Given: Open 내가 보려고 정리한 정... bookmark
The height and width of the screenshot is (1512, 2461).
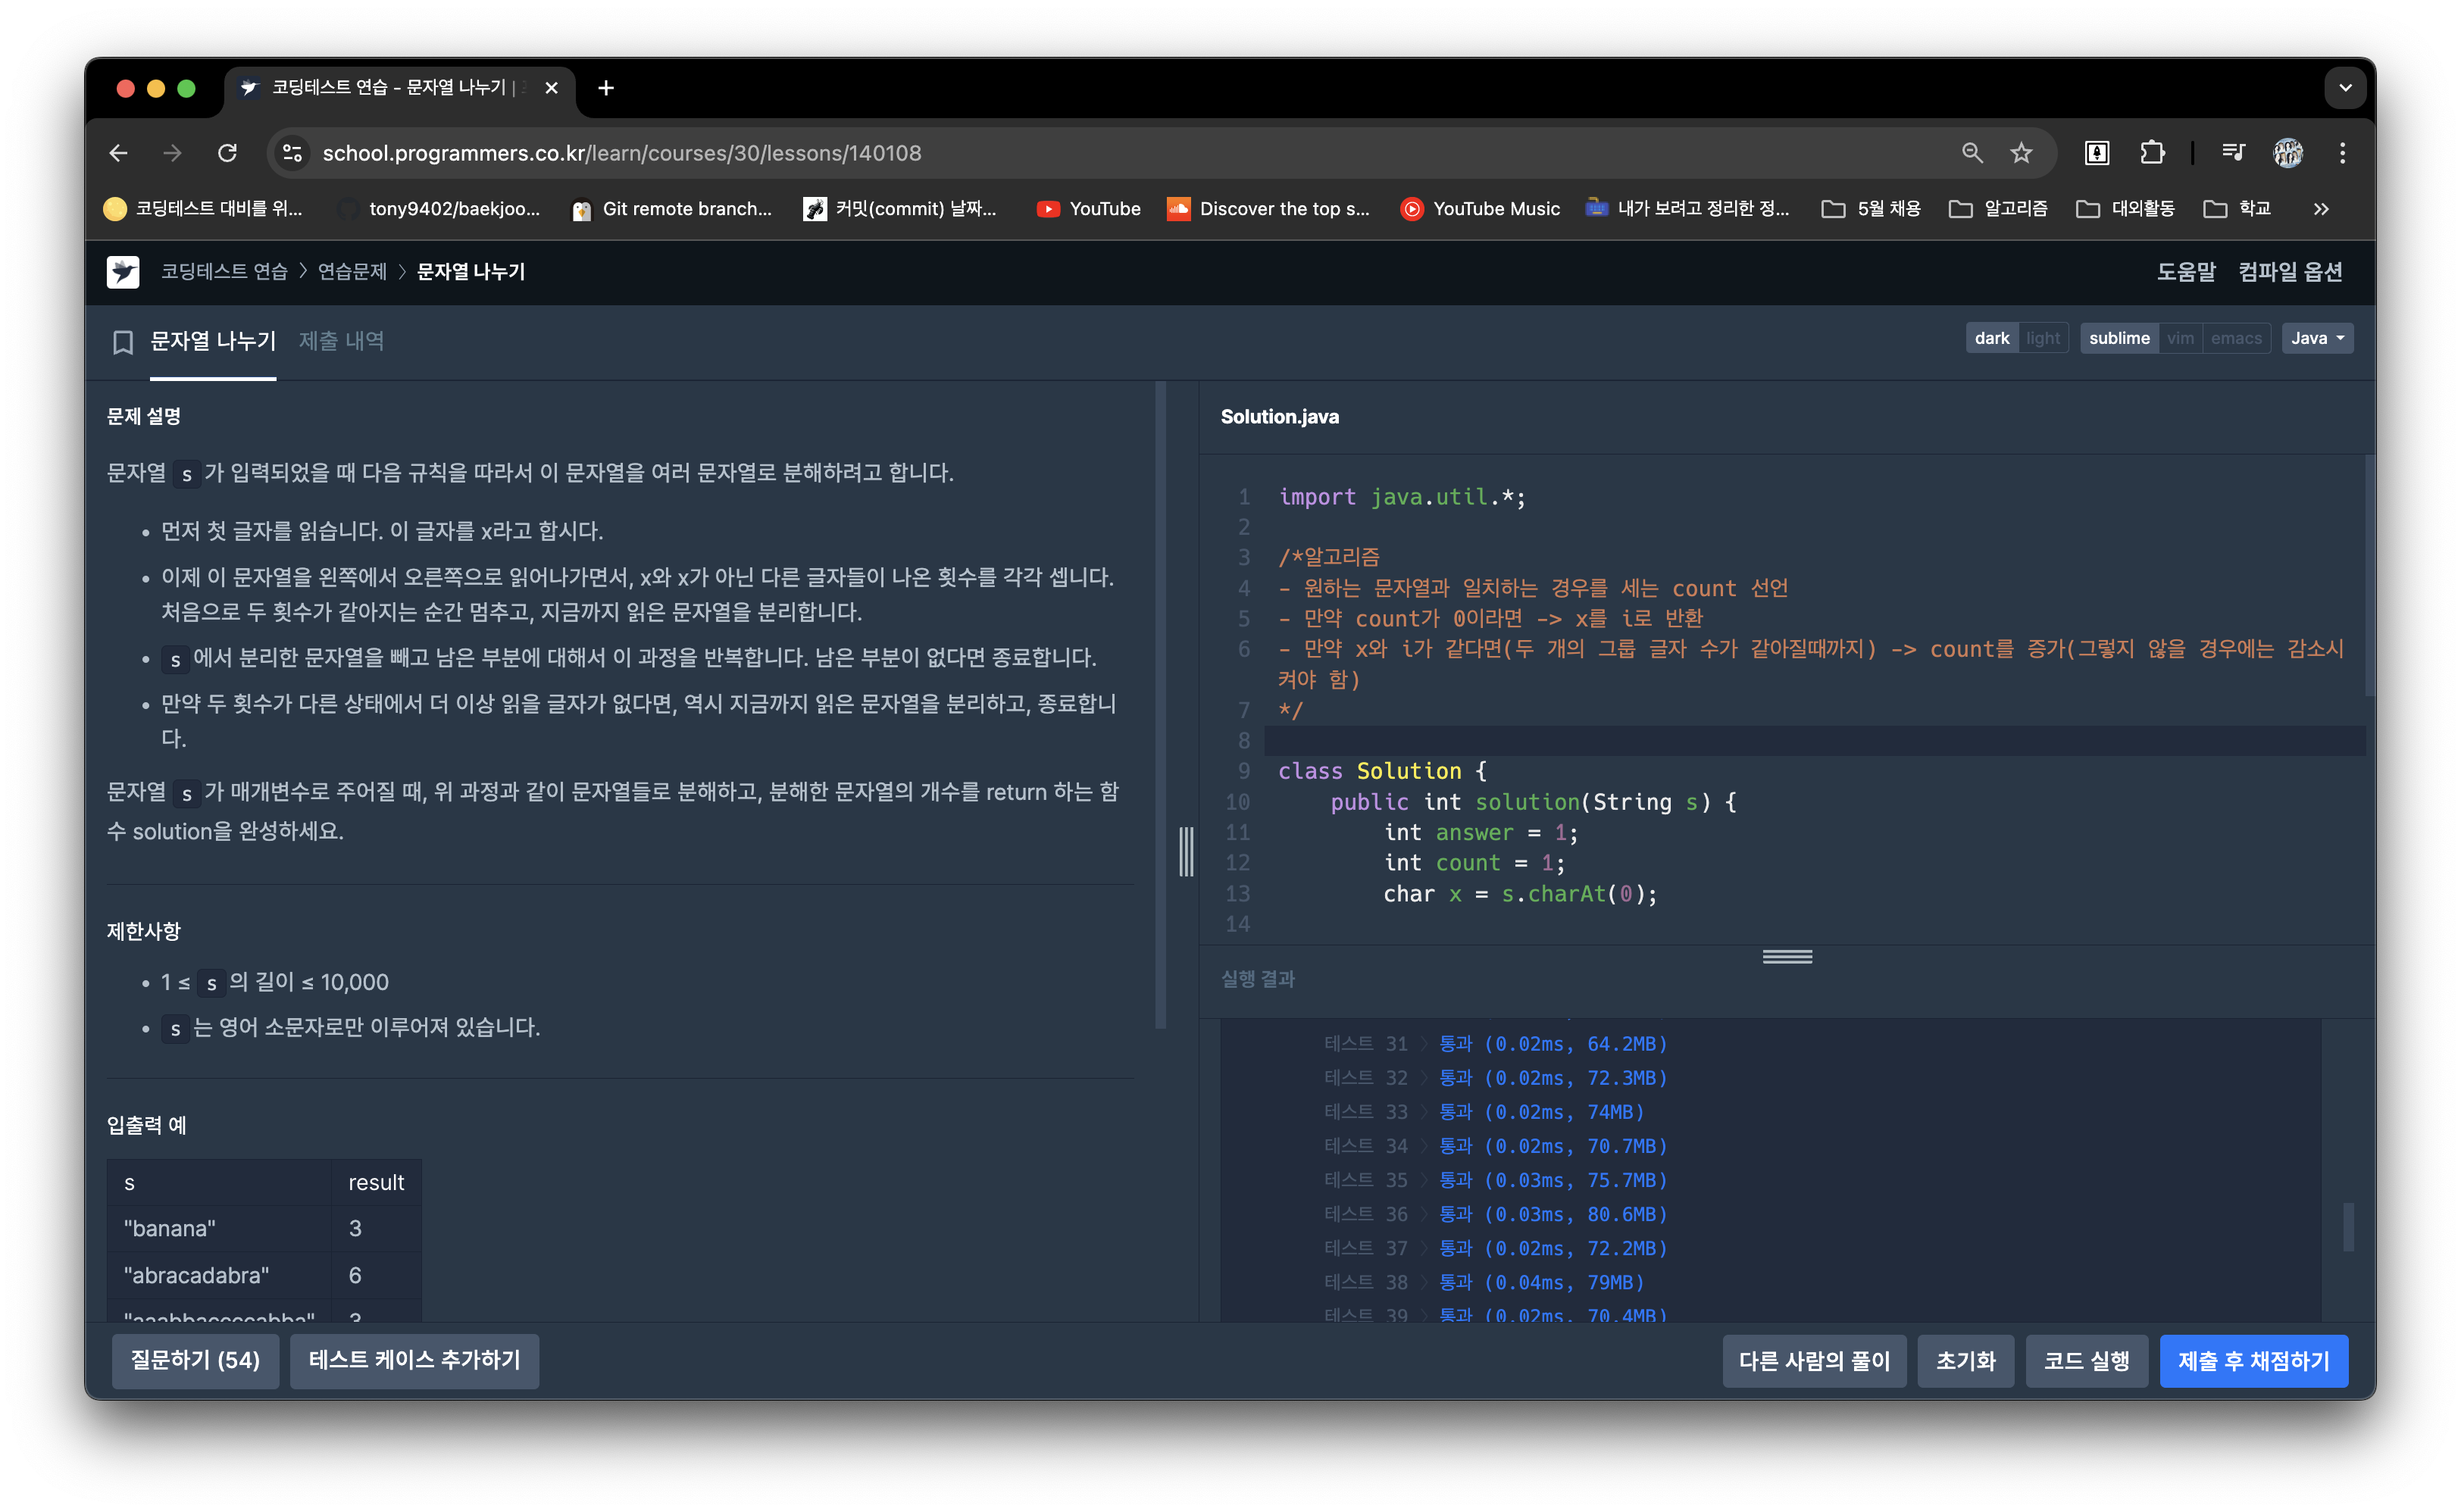Looking at the screenshot, I should pyautogui.click(x=1688, y=209).
